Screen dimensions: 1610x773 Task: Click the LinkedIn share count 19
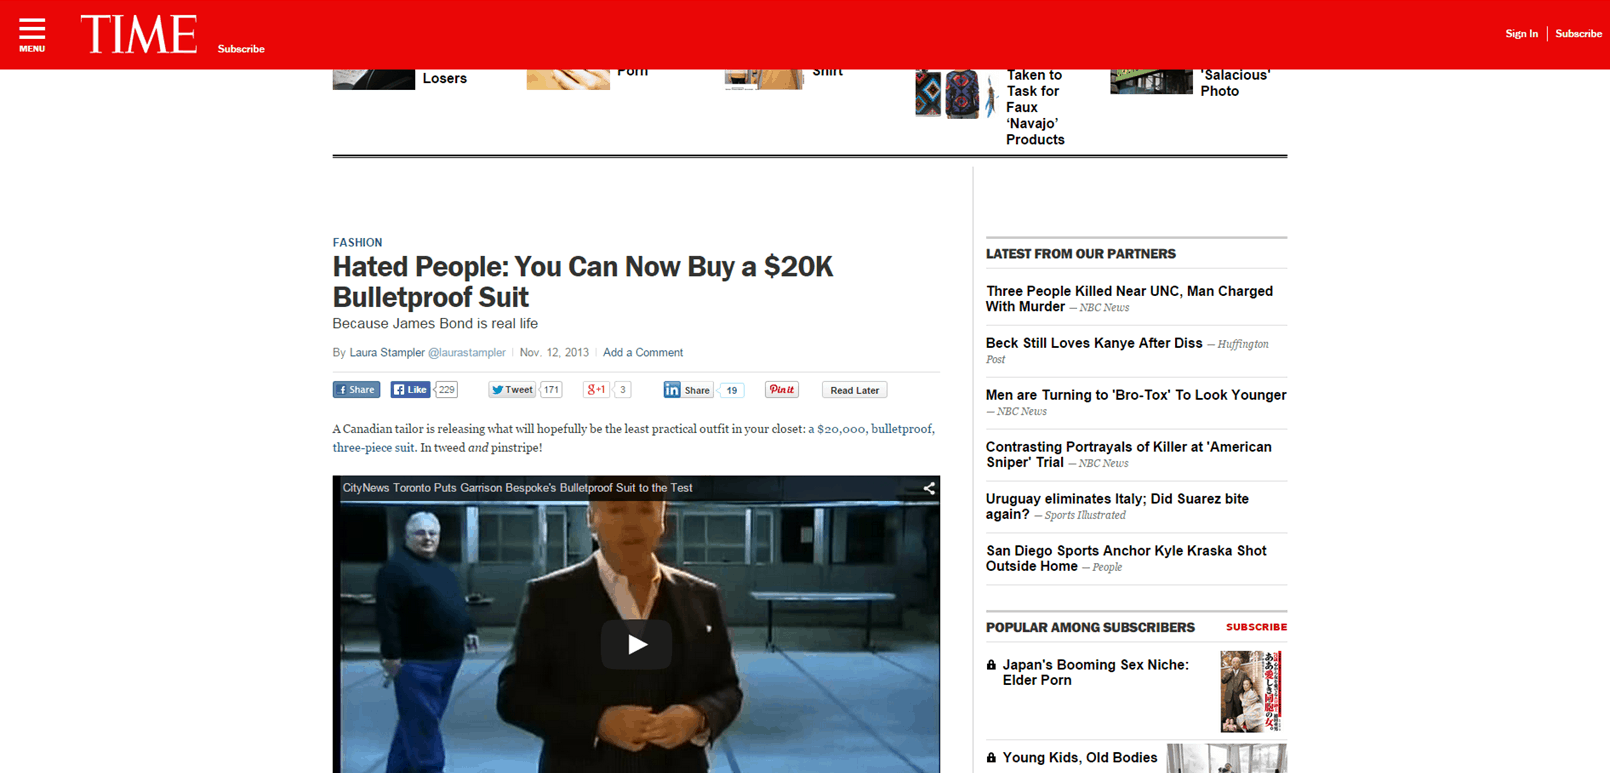(732, 390)
